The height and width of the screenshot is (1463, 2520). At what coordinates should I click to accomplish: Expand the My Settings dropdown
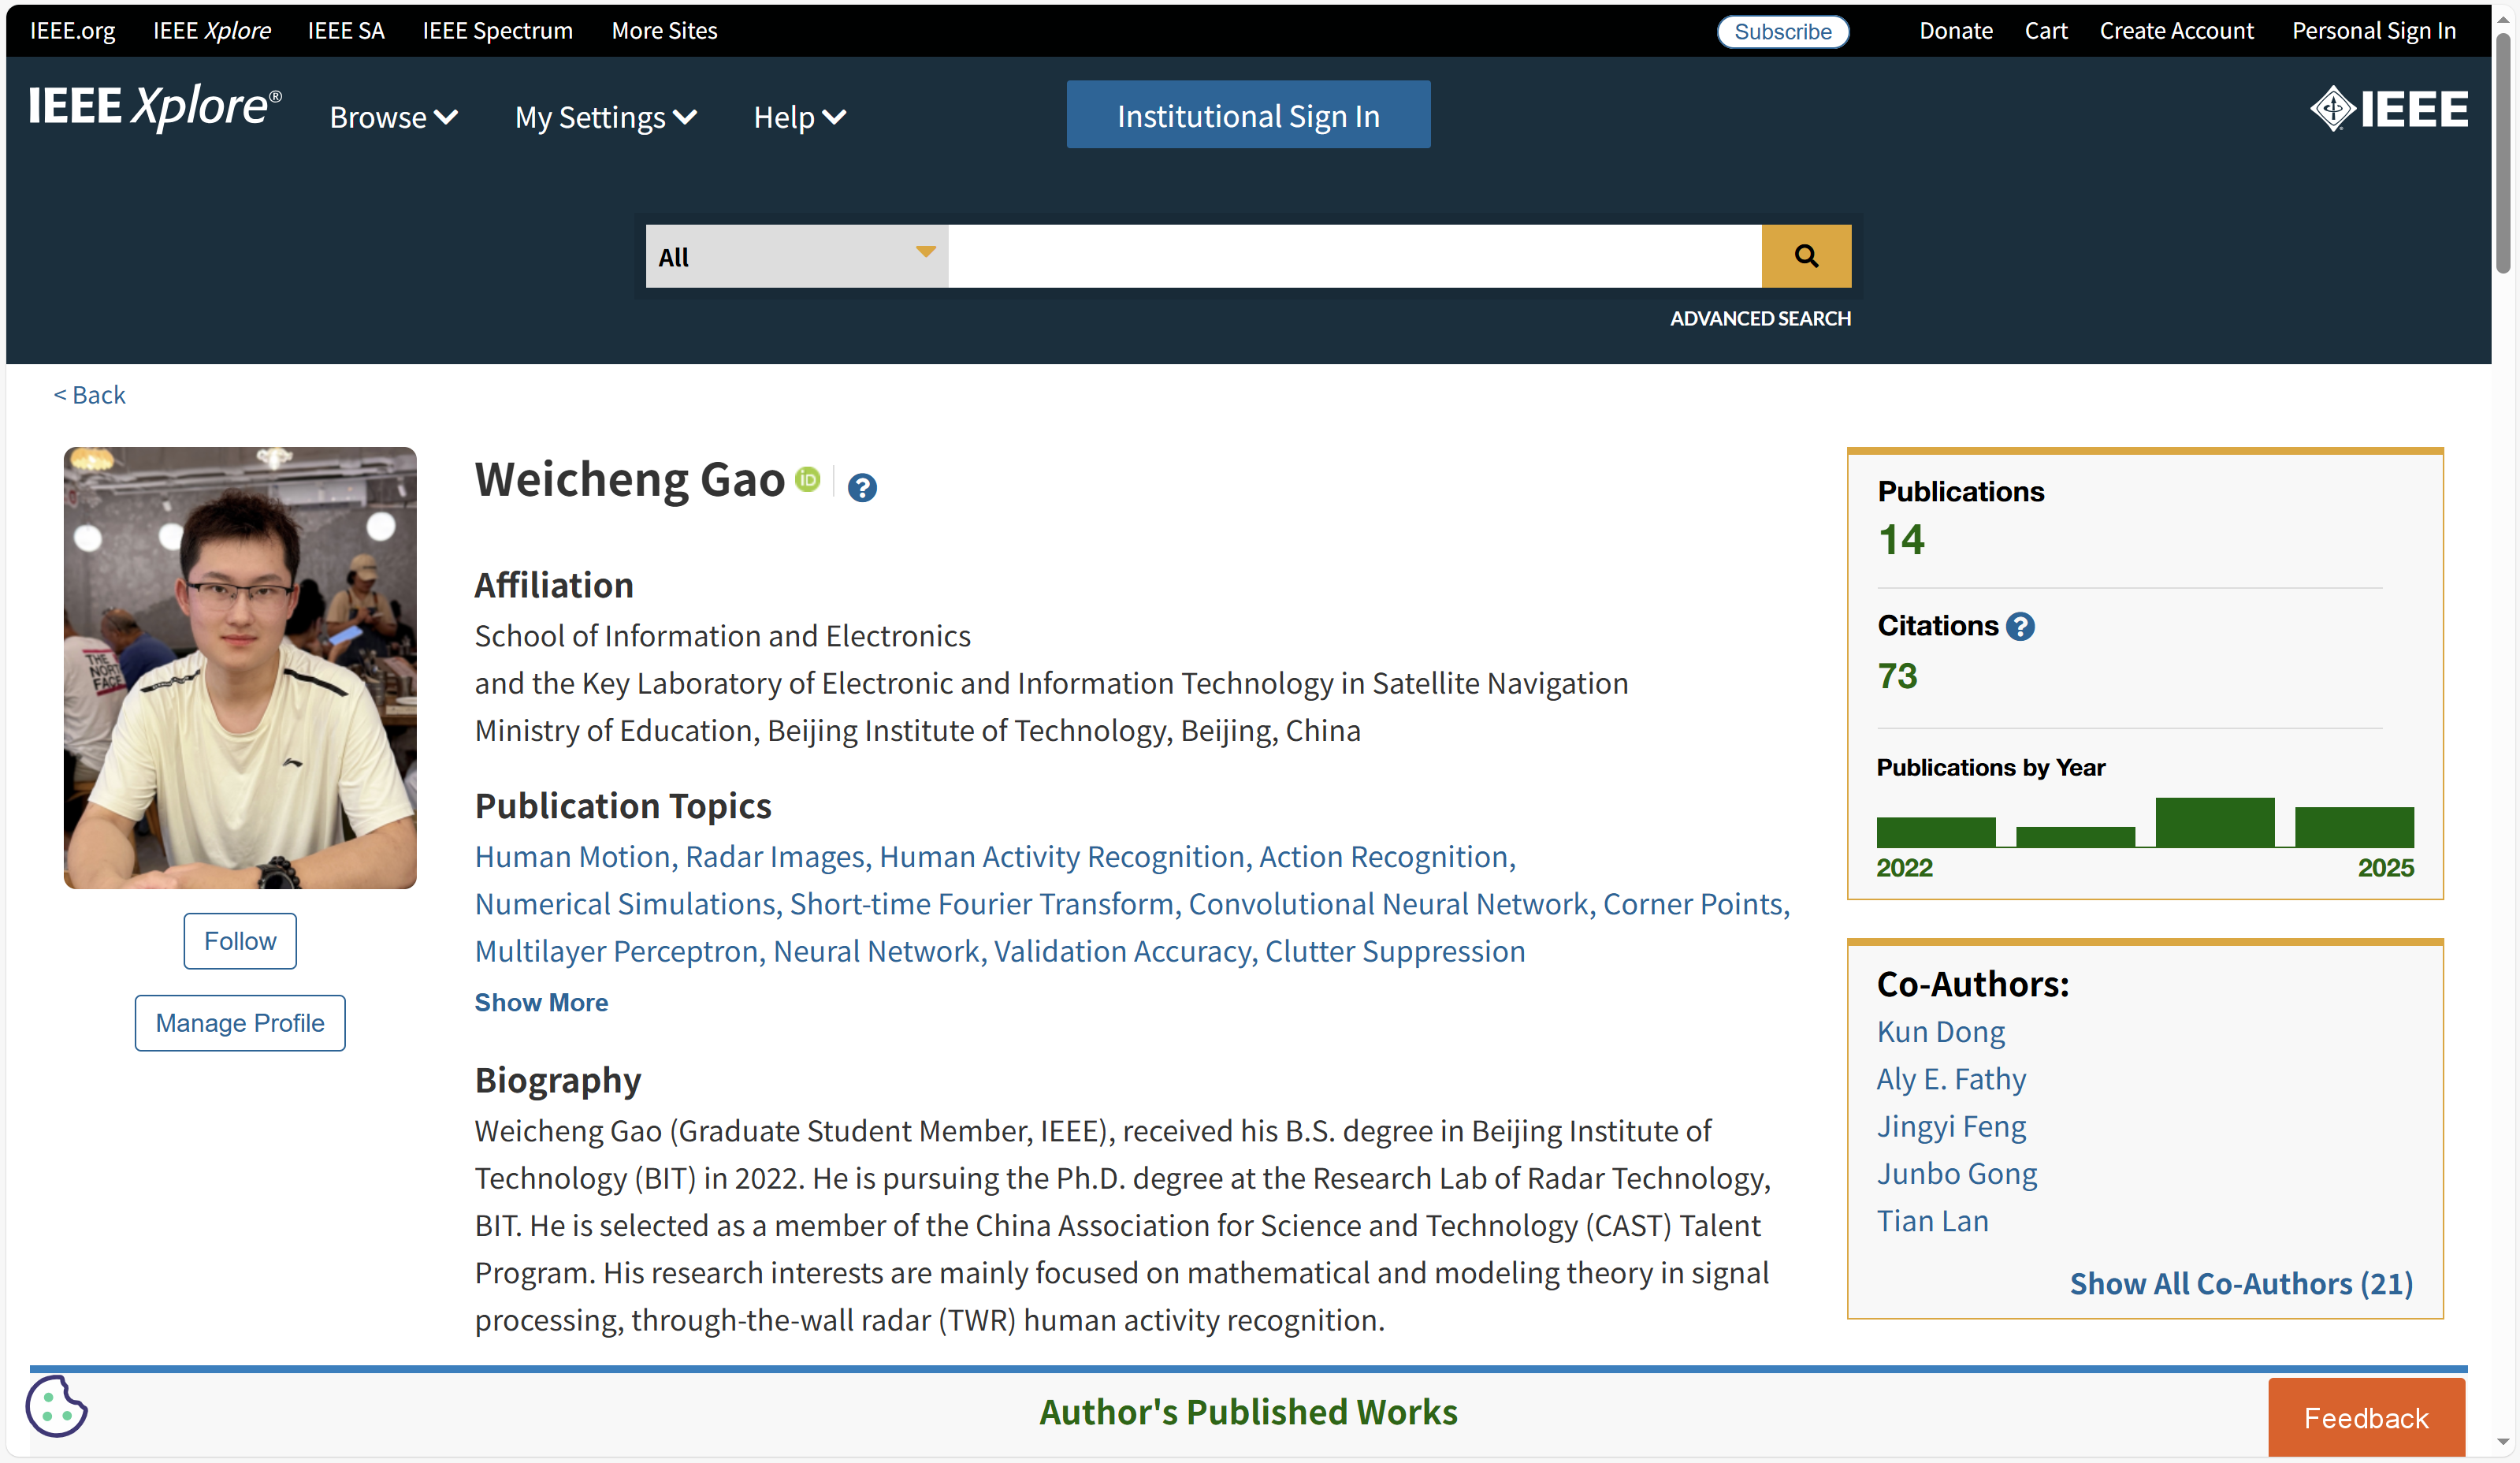click(605, 117)
